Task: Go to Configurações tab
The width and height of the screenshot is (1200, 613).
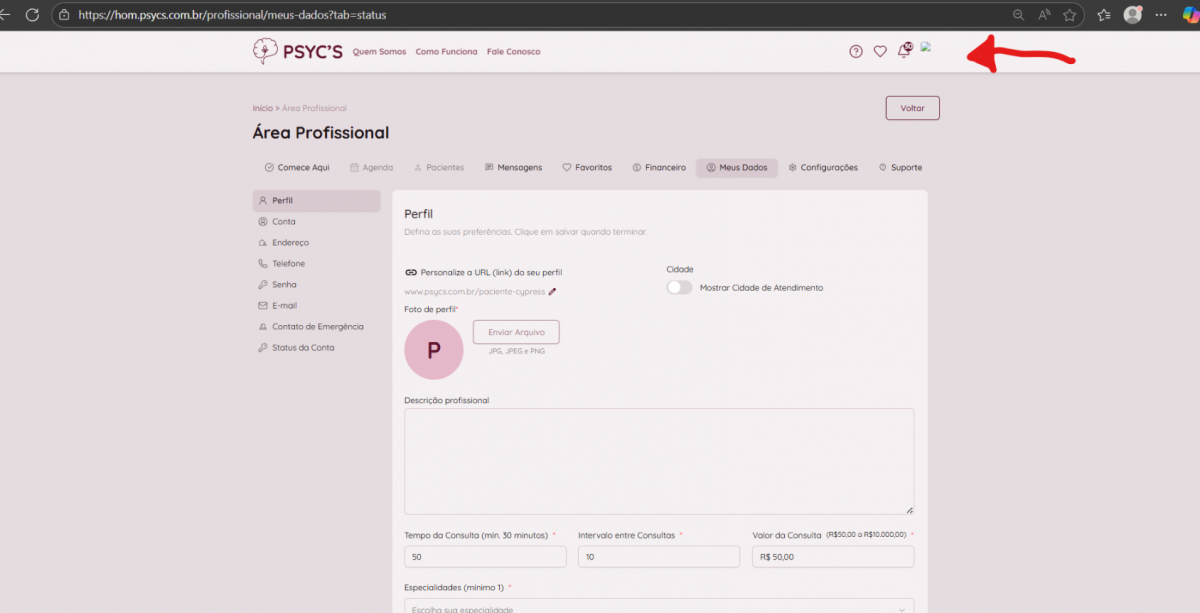Action: click(x=822, y=168)
